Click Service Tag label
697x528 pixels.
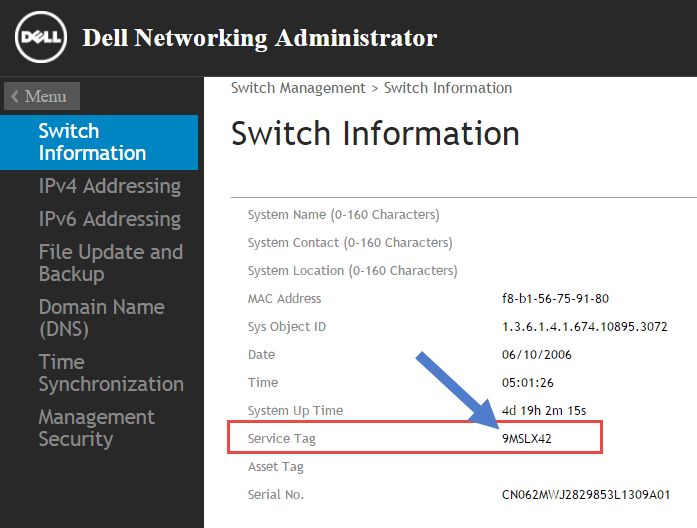pyautogui.click(x=281, y=439)
